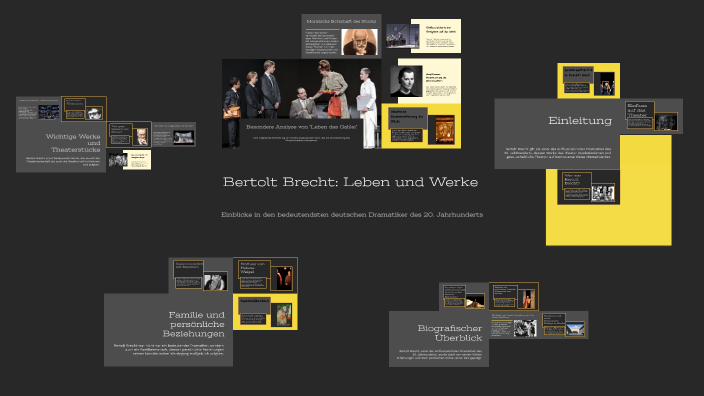Open 'Einfluss von Helene Weigel' slide
Viewport: 704px width, 396px height.
pos(265,275)
